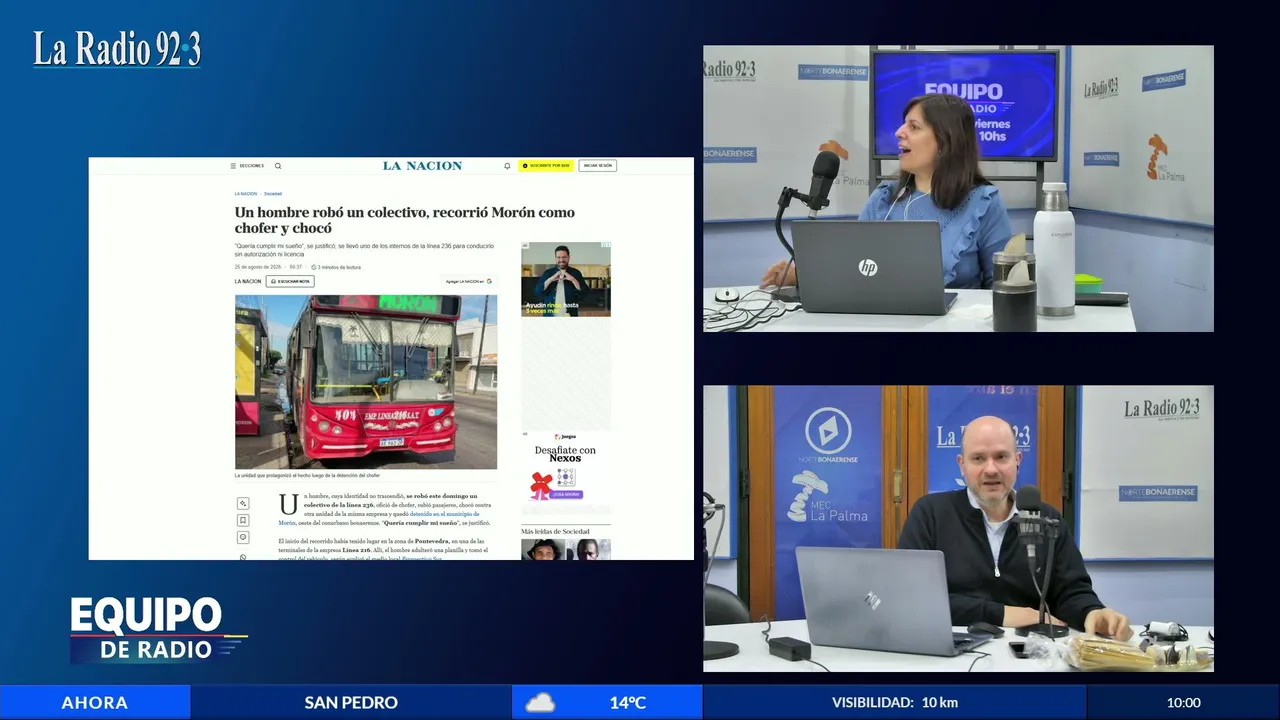The image size is (1280, 720).
Task: Click the yellow Suscribite subscription button
Action: click(x=546, y=166)
